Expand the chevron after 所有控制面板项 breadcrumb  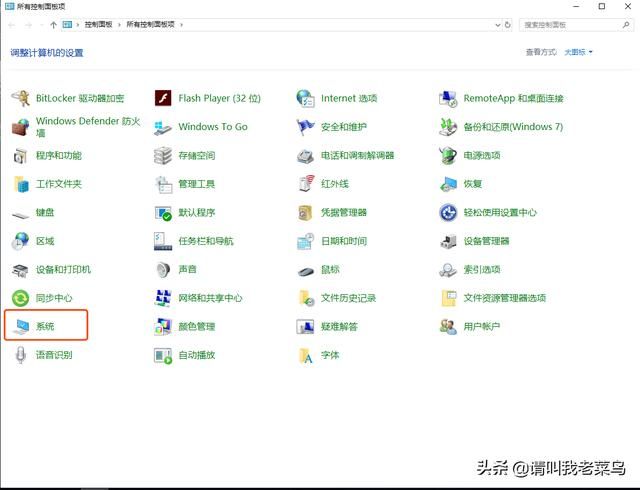[182, 25]
